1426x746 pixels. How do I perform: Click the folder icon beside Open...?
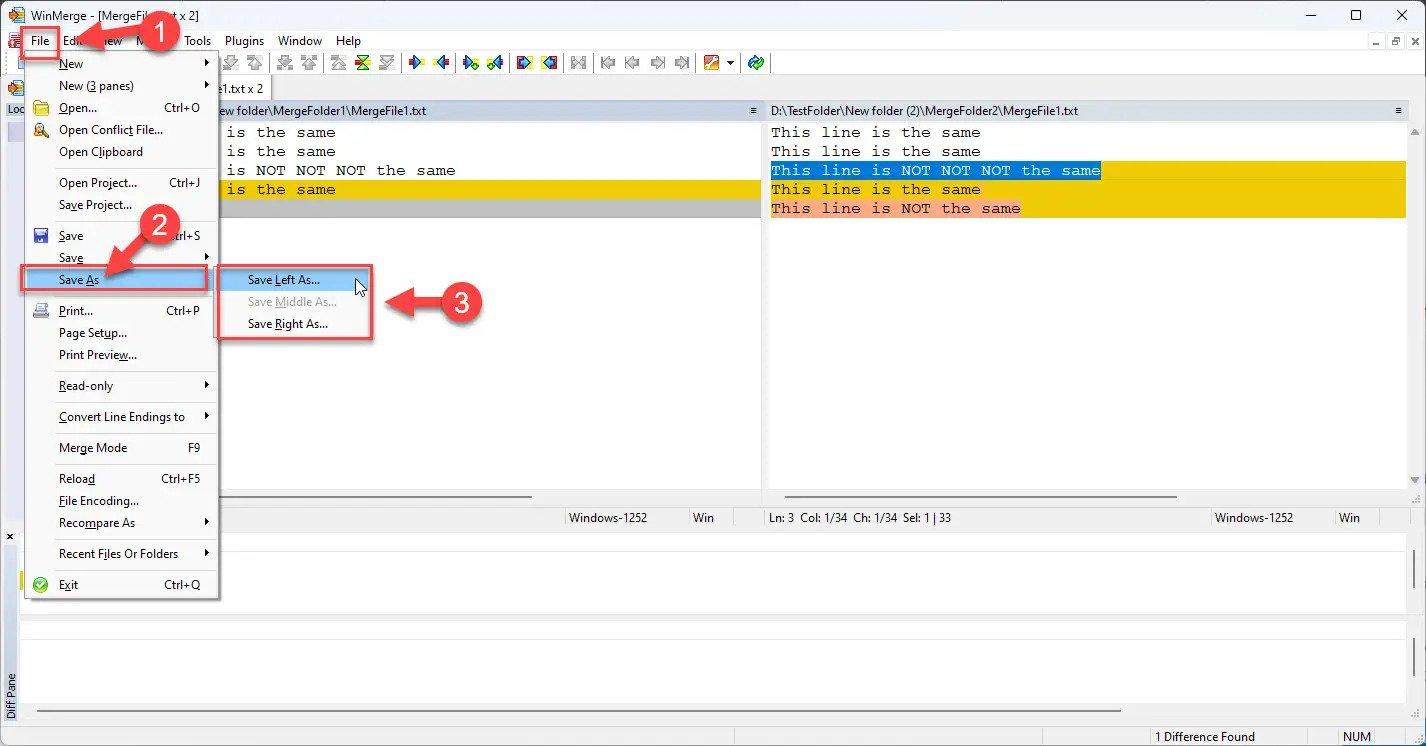(x=41, y=108)
